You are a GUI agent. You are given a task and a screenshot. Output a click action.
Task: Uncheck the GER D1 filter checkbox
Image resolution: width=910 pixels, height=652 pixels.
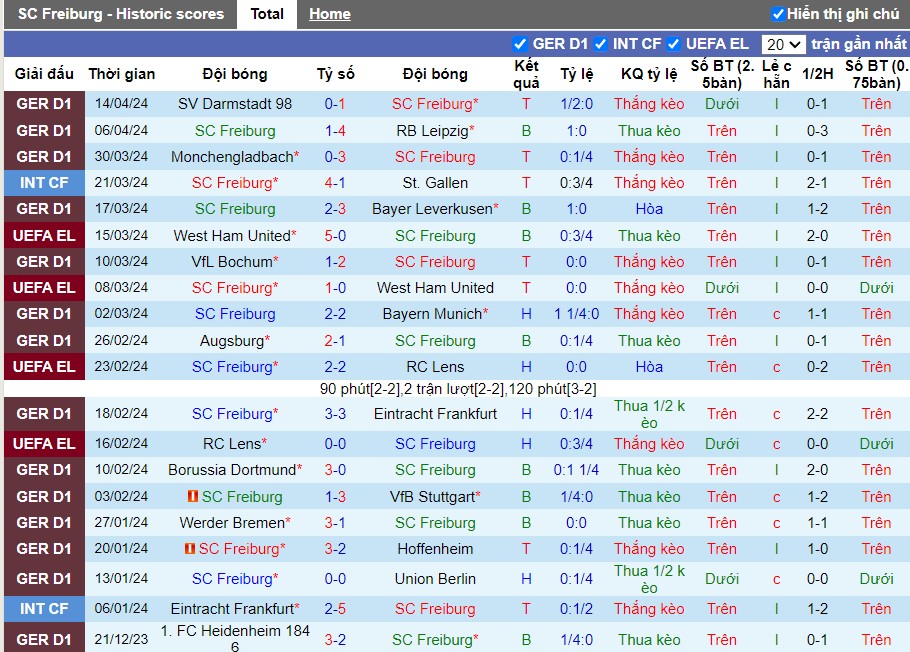pyautogui.click(x=520, y=44)
